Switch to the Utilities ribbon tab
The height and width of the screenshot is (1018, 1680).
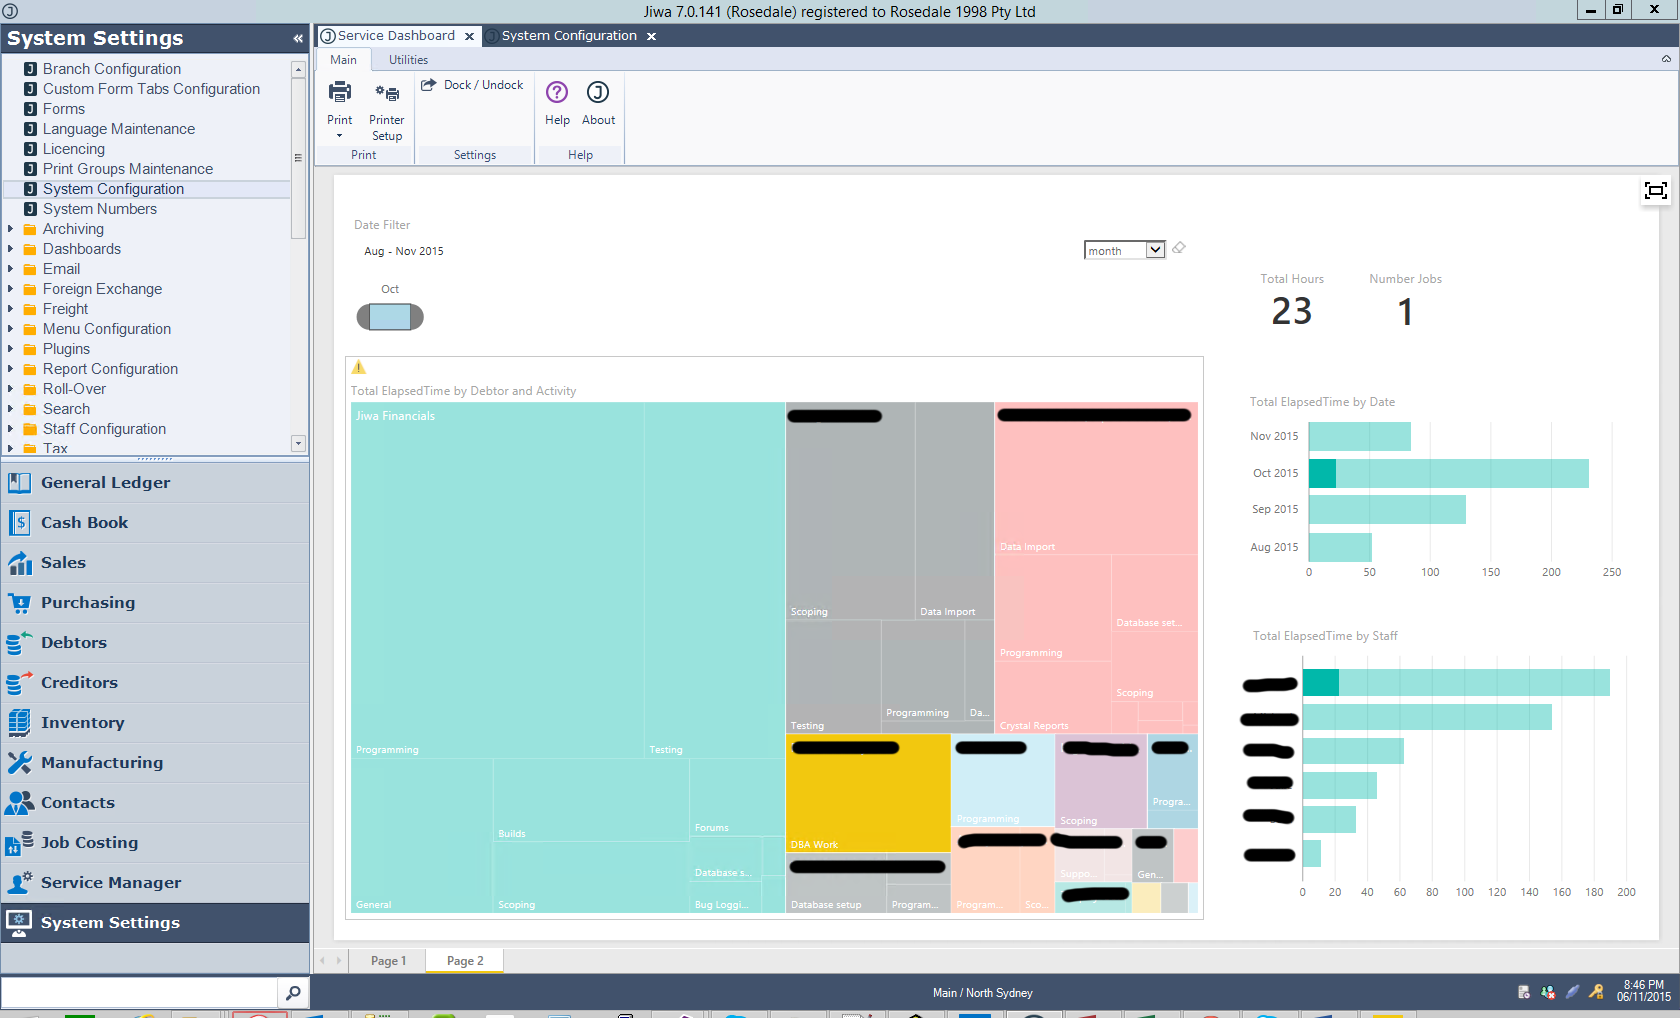408,60
